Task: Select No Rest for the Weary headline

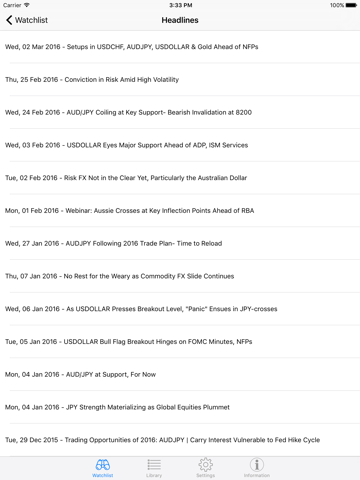Action: (x=180, y=276)
